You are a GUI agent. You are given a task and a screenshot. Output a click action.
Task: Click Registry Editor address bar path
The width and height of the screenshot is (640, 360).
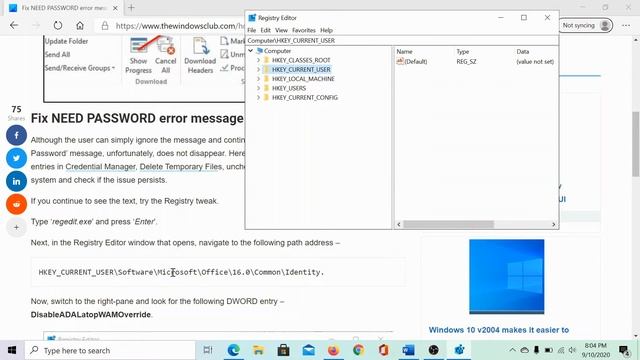coord(402,40)
